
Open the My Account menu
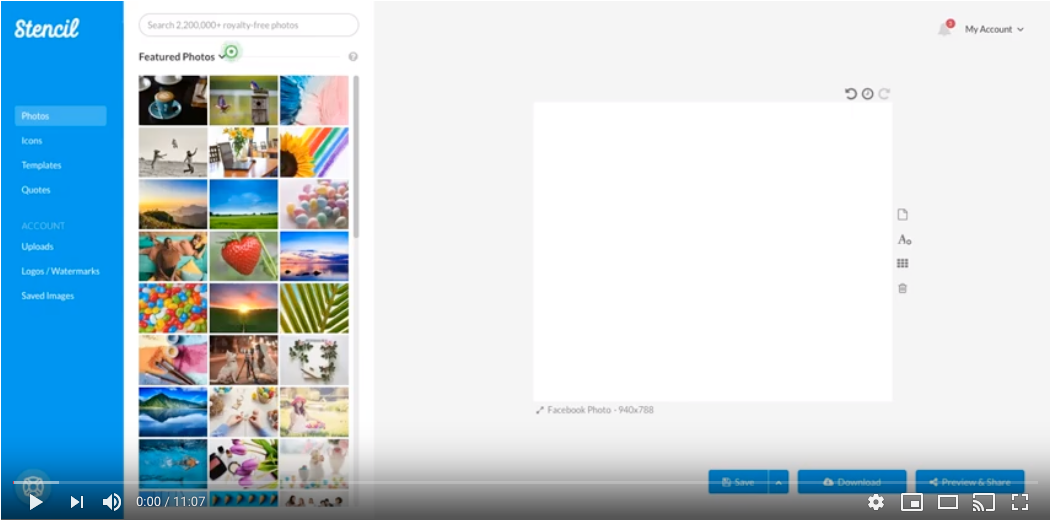click(994, 29)
